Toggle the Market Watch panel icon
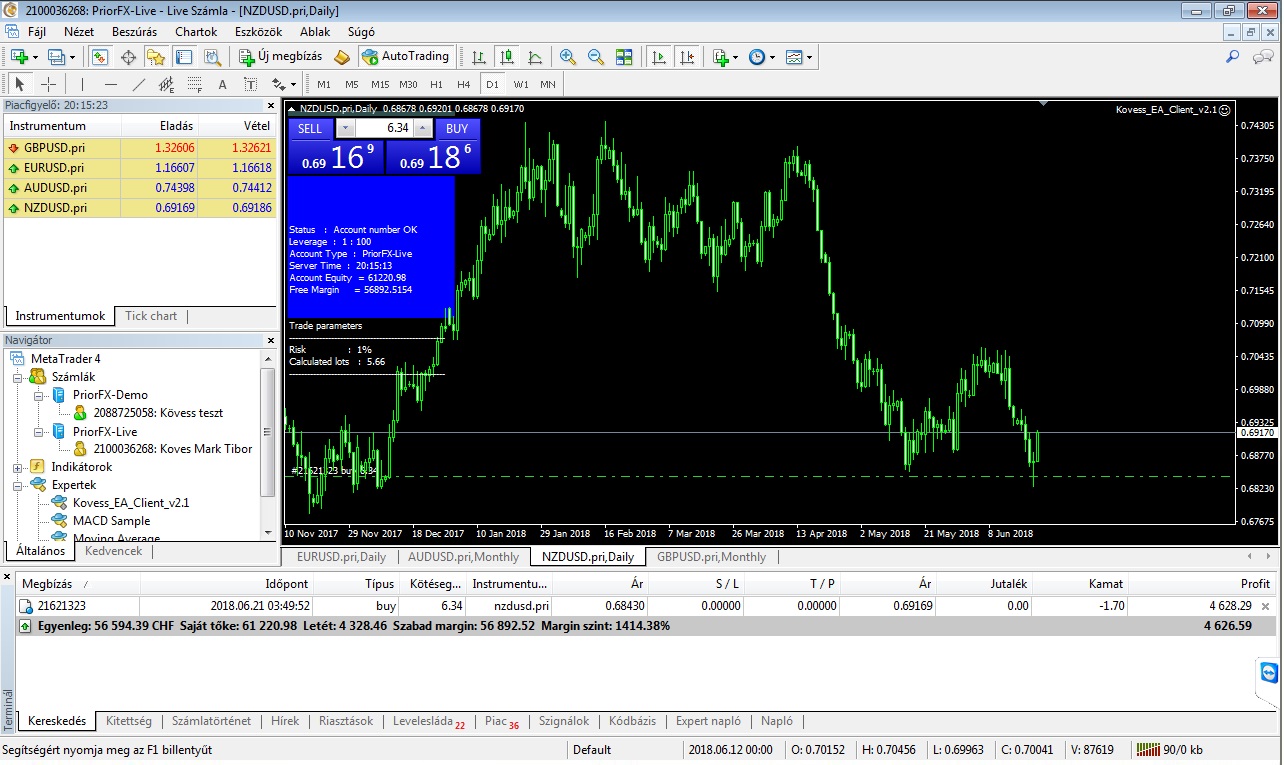This screenshot has height=765, width=1284. 101,57
